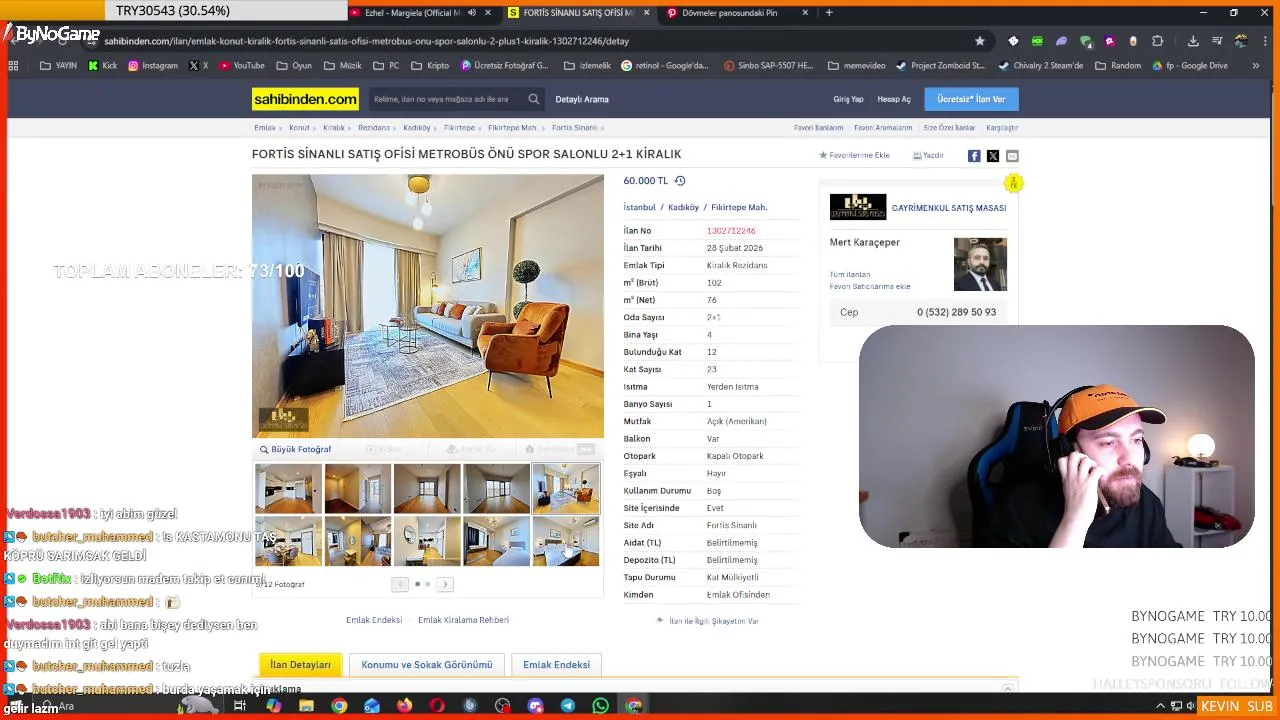Screen dimensions: 1280x720
Task: Expand the izlemelik bookmarks folder
Action: (587, 66)
